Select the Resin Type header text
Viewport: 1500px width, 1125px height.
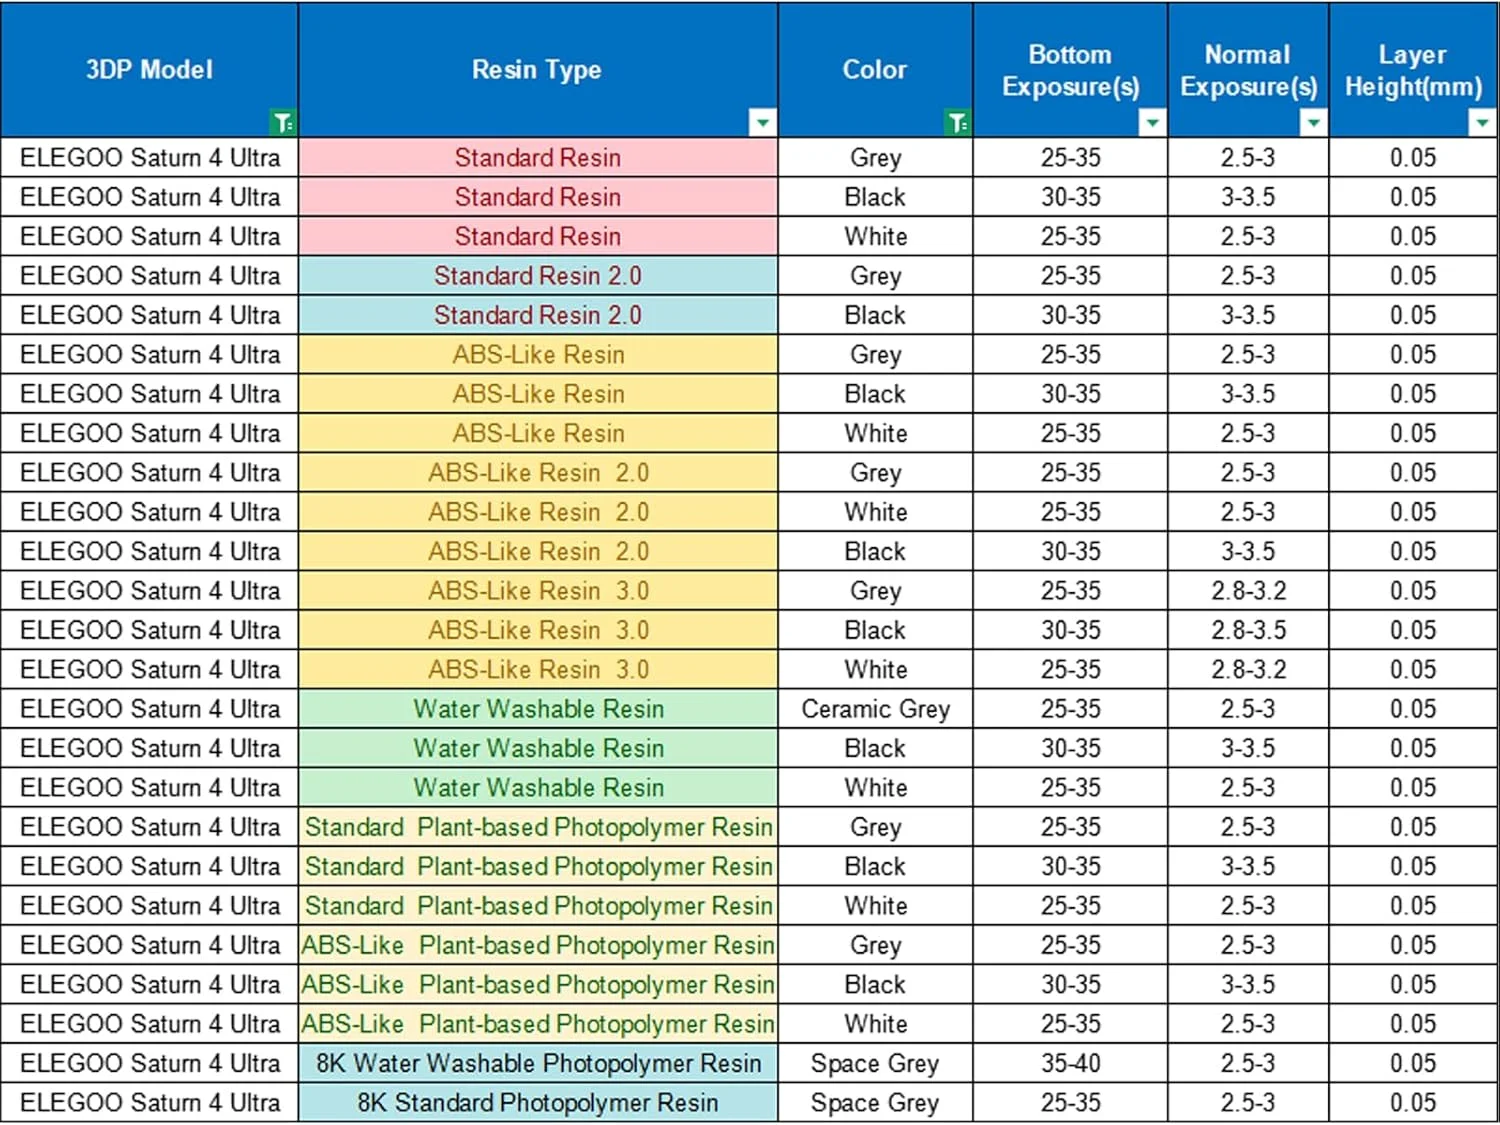(537, 69)
